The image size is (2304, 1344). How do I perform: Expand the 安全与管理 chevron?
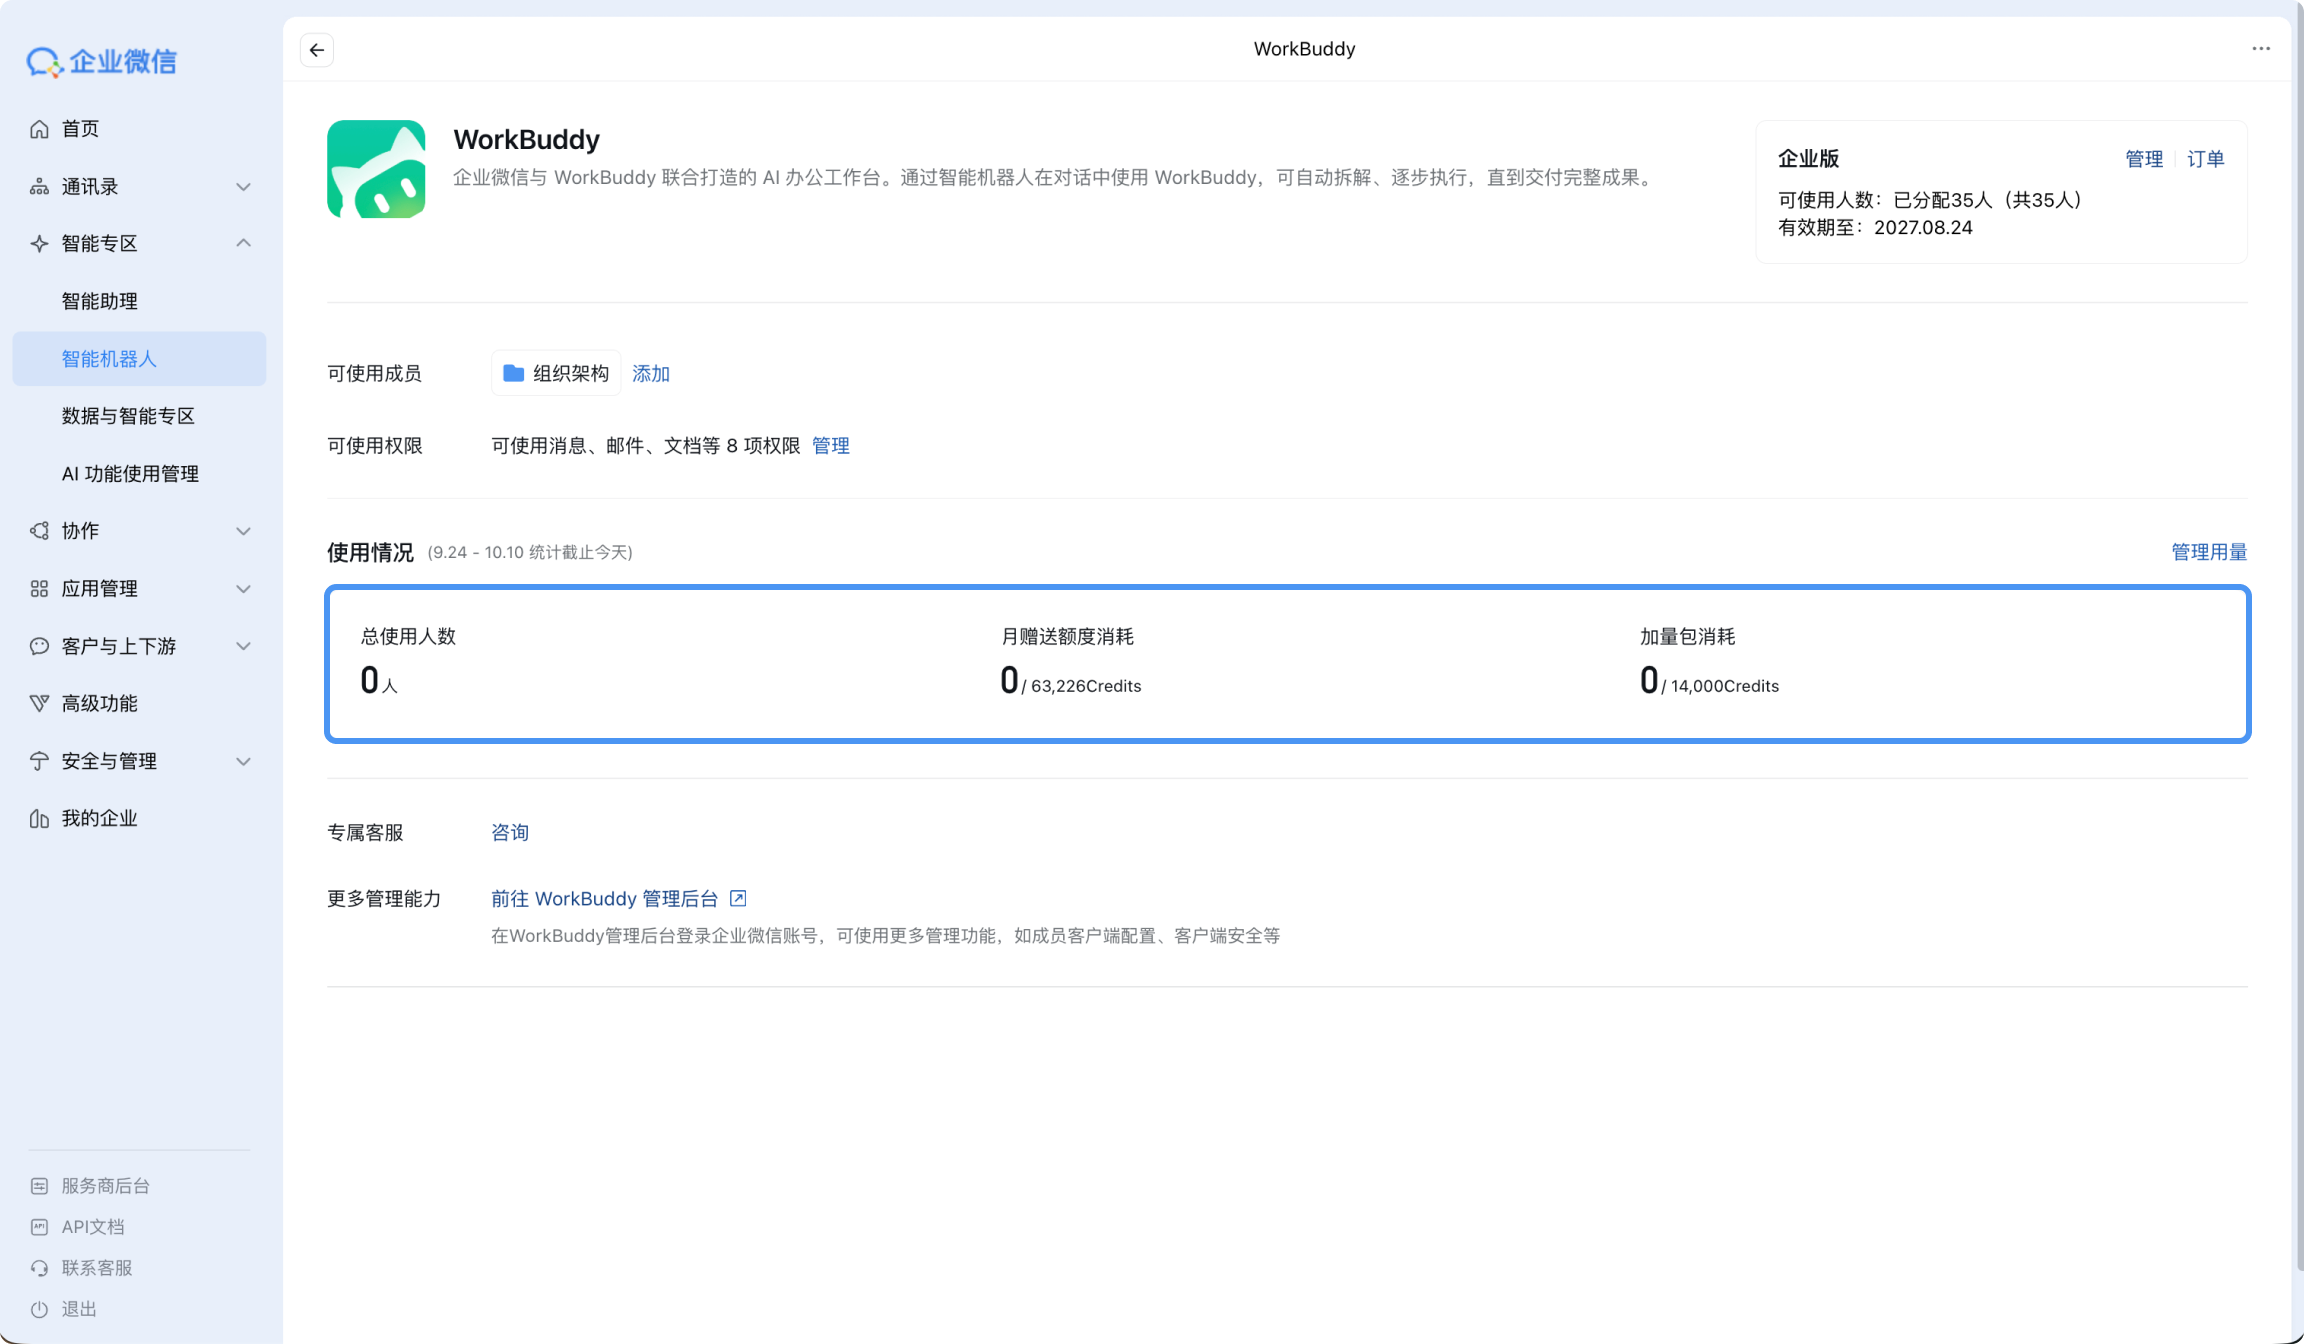[x=243, y=761]
